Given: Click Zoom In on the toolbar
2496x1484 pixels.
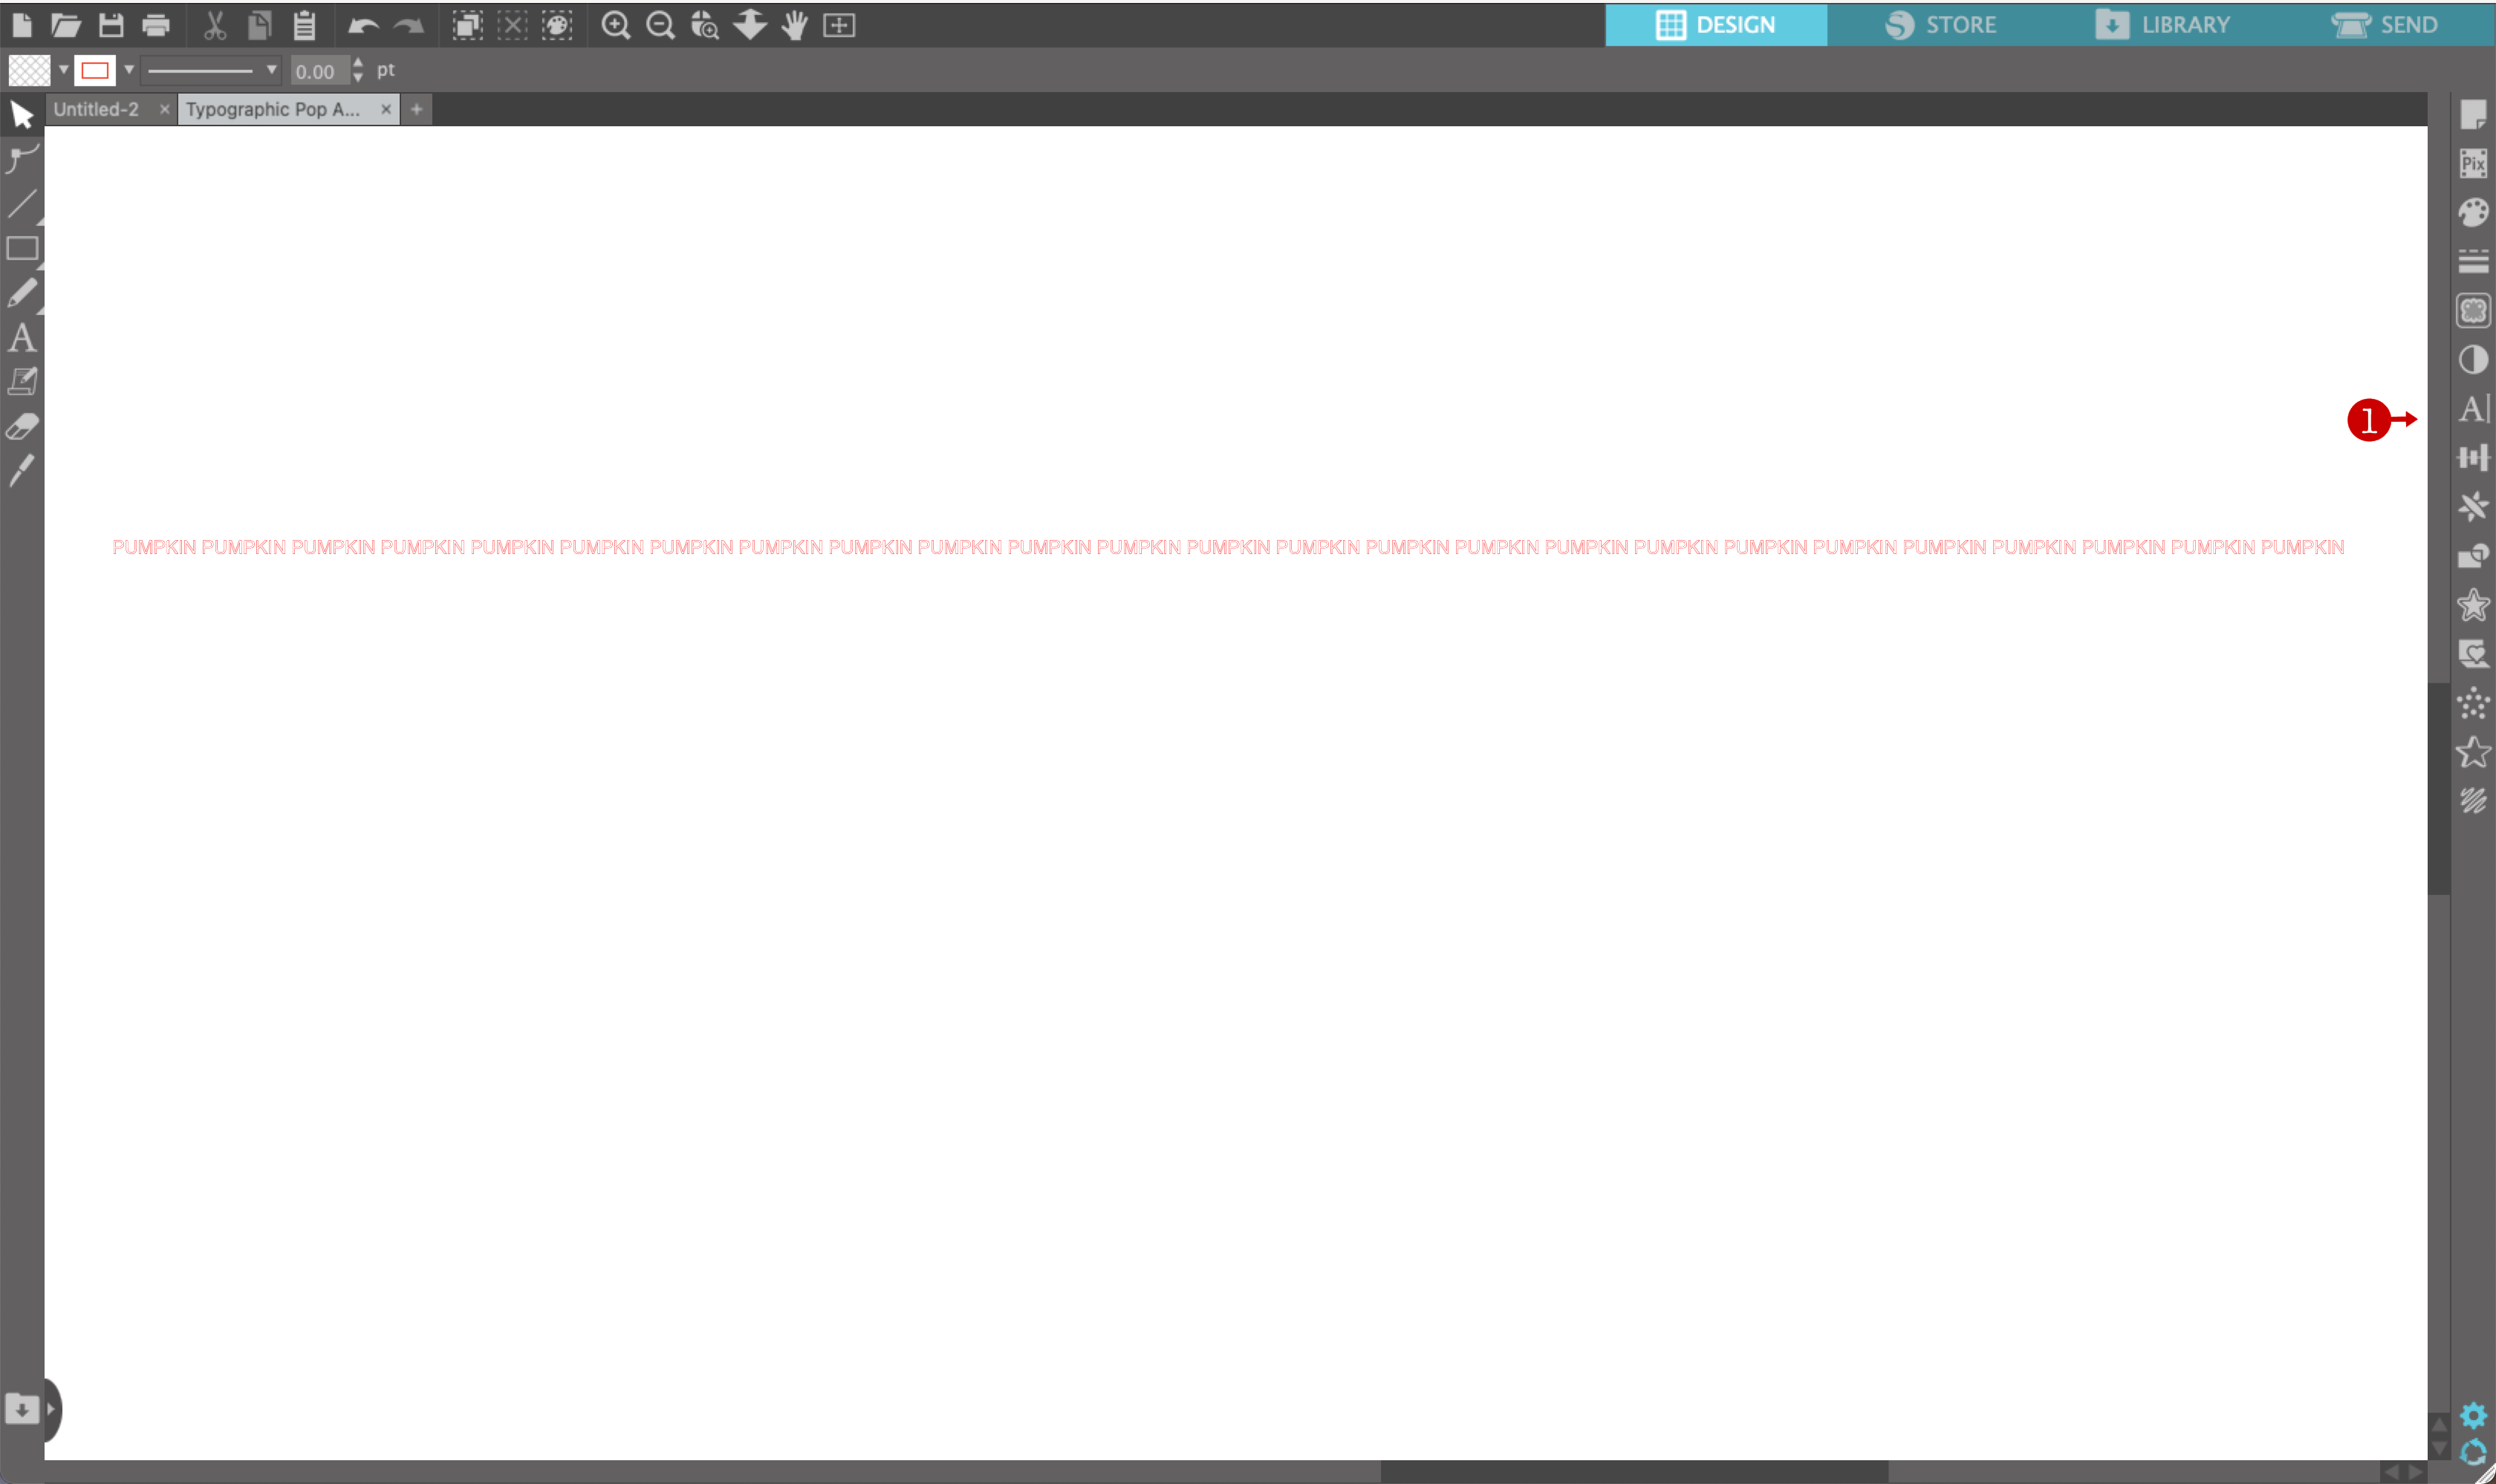Looking at the screenshot, I should 616,25.
